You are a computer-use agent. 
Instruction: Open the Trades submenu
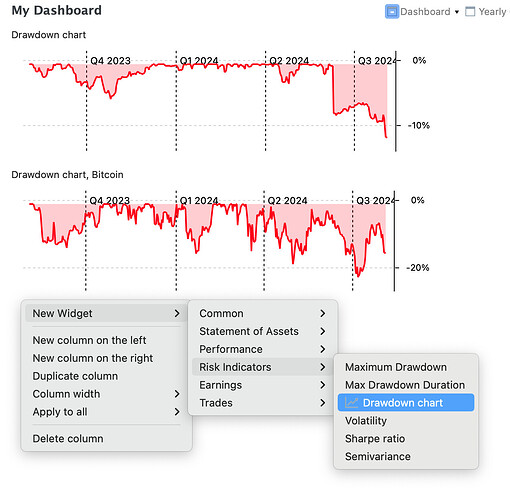(263, 403)
